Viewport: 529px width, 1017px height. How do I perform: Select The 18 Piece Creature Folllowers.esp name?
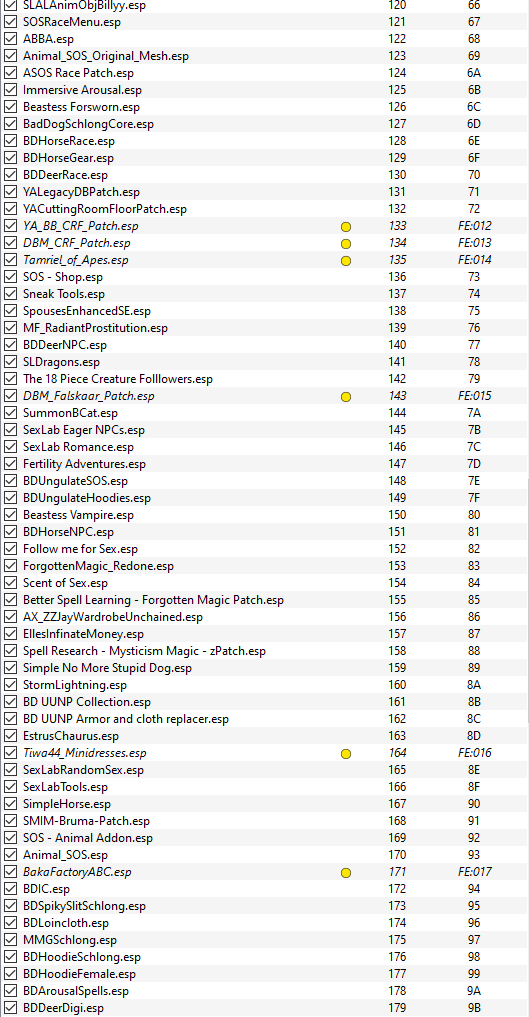point(118,379)
